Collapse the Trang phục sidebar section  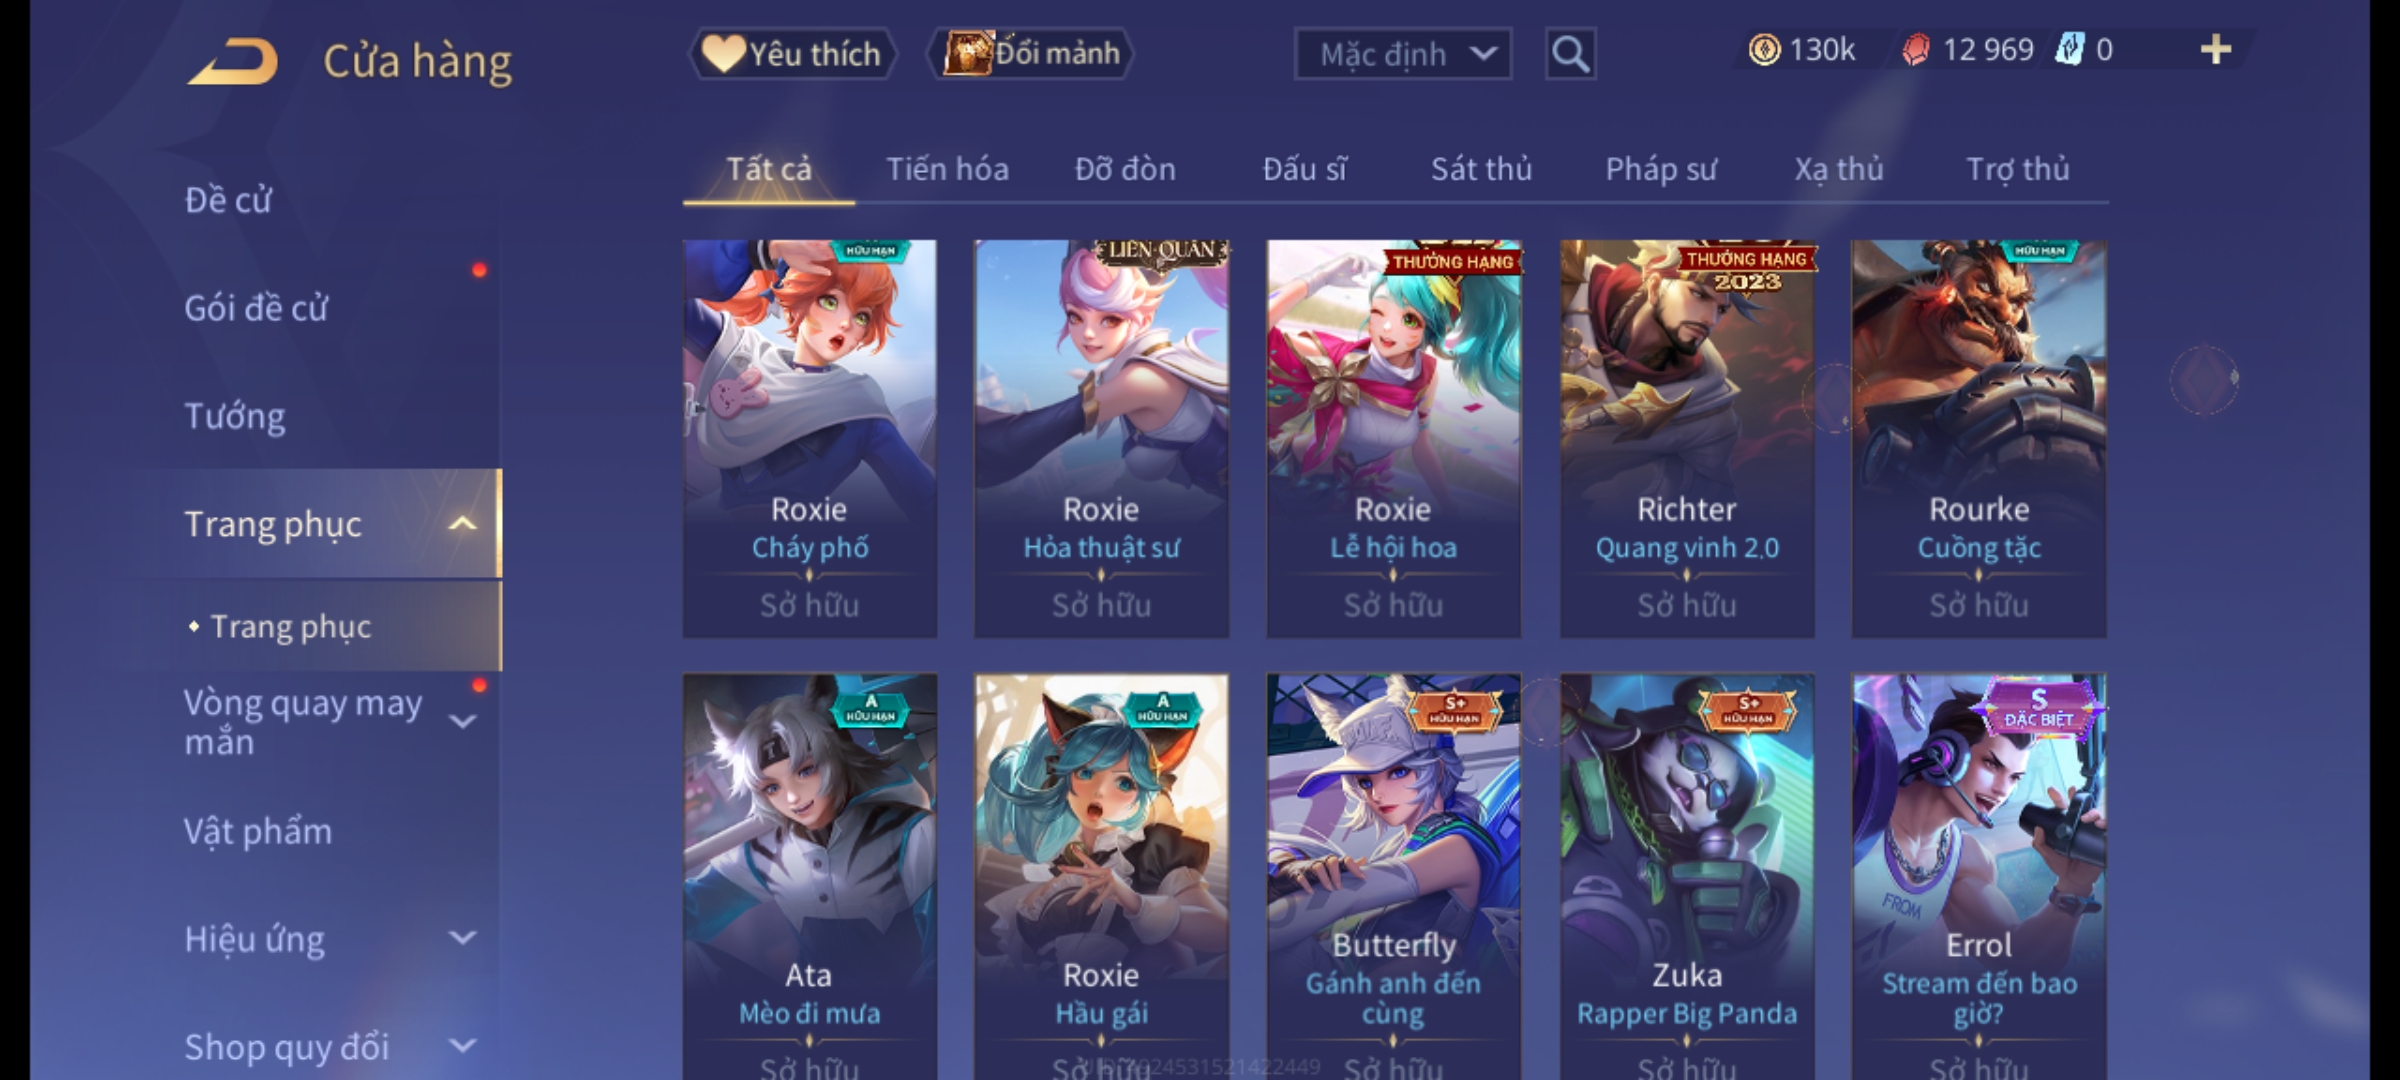click(462, 524)
